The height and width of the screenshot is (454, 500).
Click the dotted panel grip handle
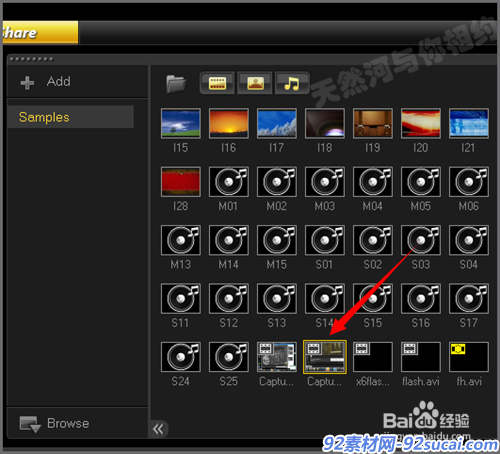coord(31,59)
